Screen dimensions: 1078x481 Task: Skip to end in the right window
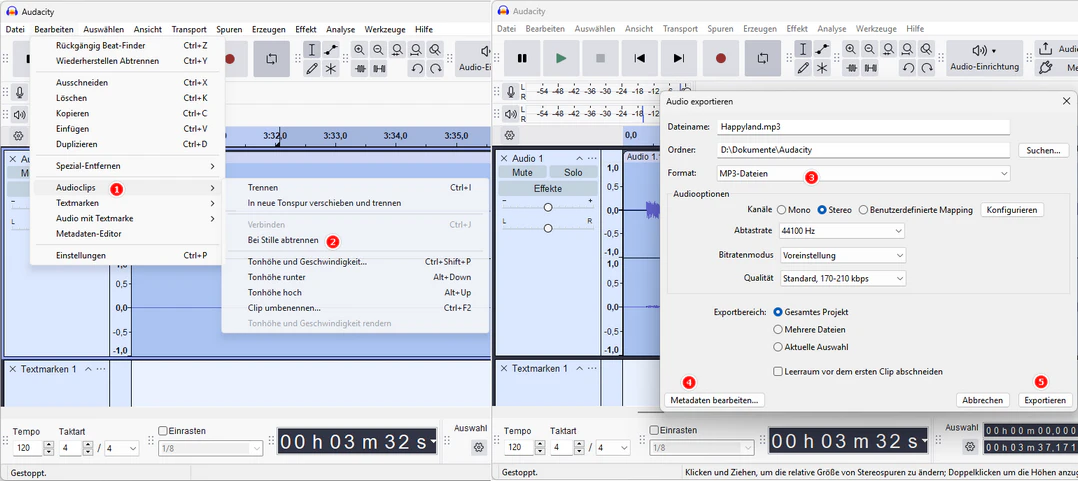(679, 58)
